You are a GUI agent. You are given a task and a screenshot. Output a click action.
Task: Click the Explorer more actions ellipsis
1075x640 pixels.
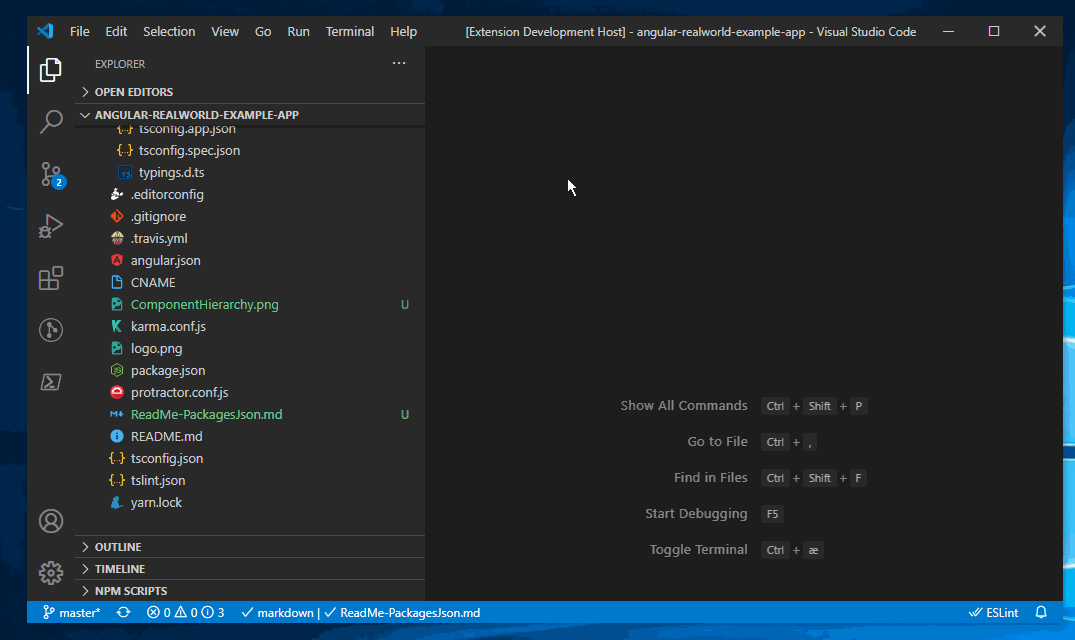(399, 63)
